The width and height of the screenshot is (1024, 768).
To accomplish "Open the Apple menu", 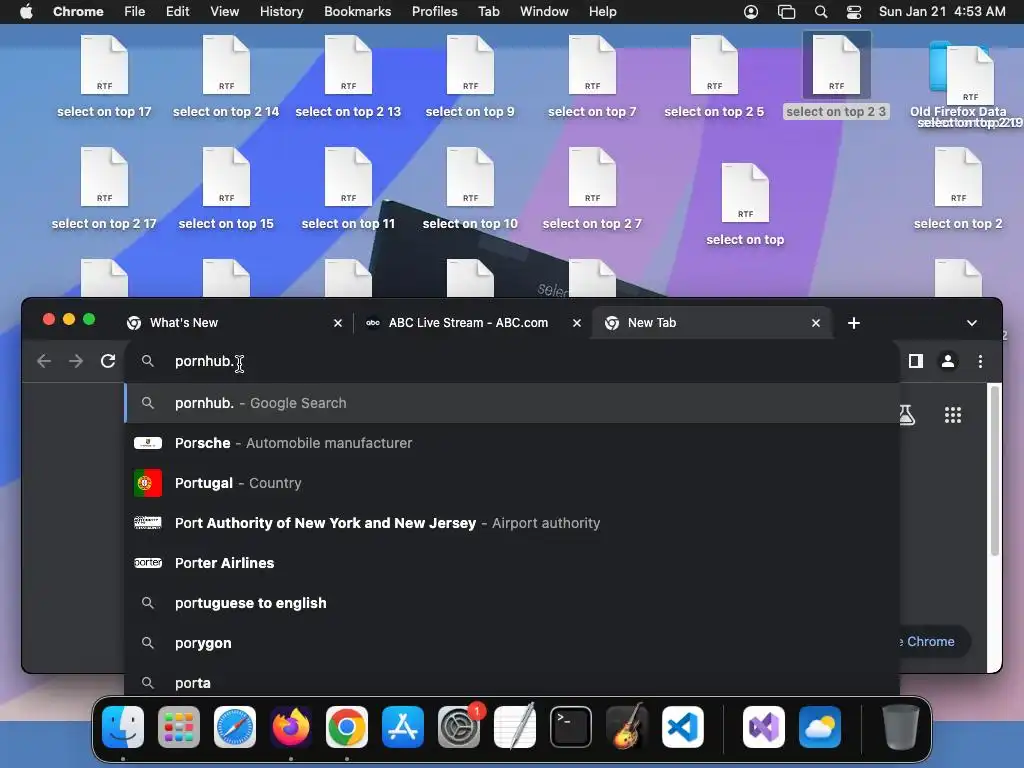I will point(26,11).
